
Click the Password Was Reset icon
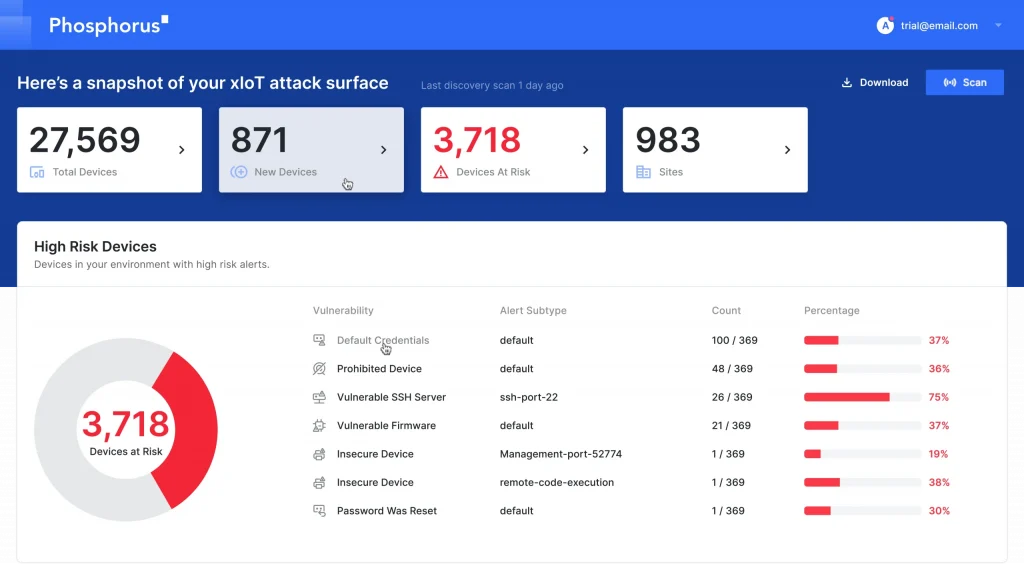coord(319,511)
